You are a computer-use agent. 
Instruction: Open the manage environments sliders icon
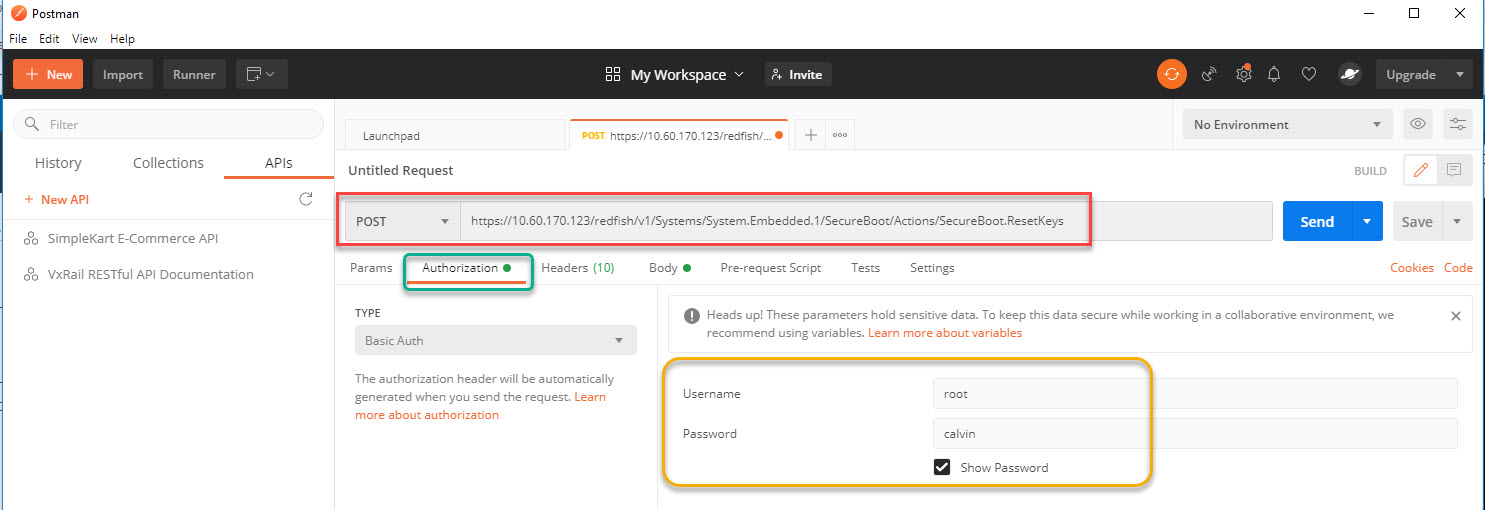point(1458,124)
